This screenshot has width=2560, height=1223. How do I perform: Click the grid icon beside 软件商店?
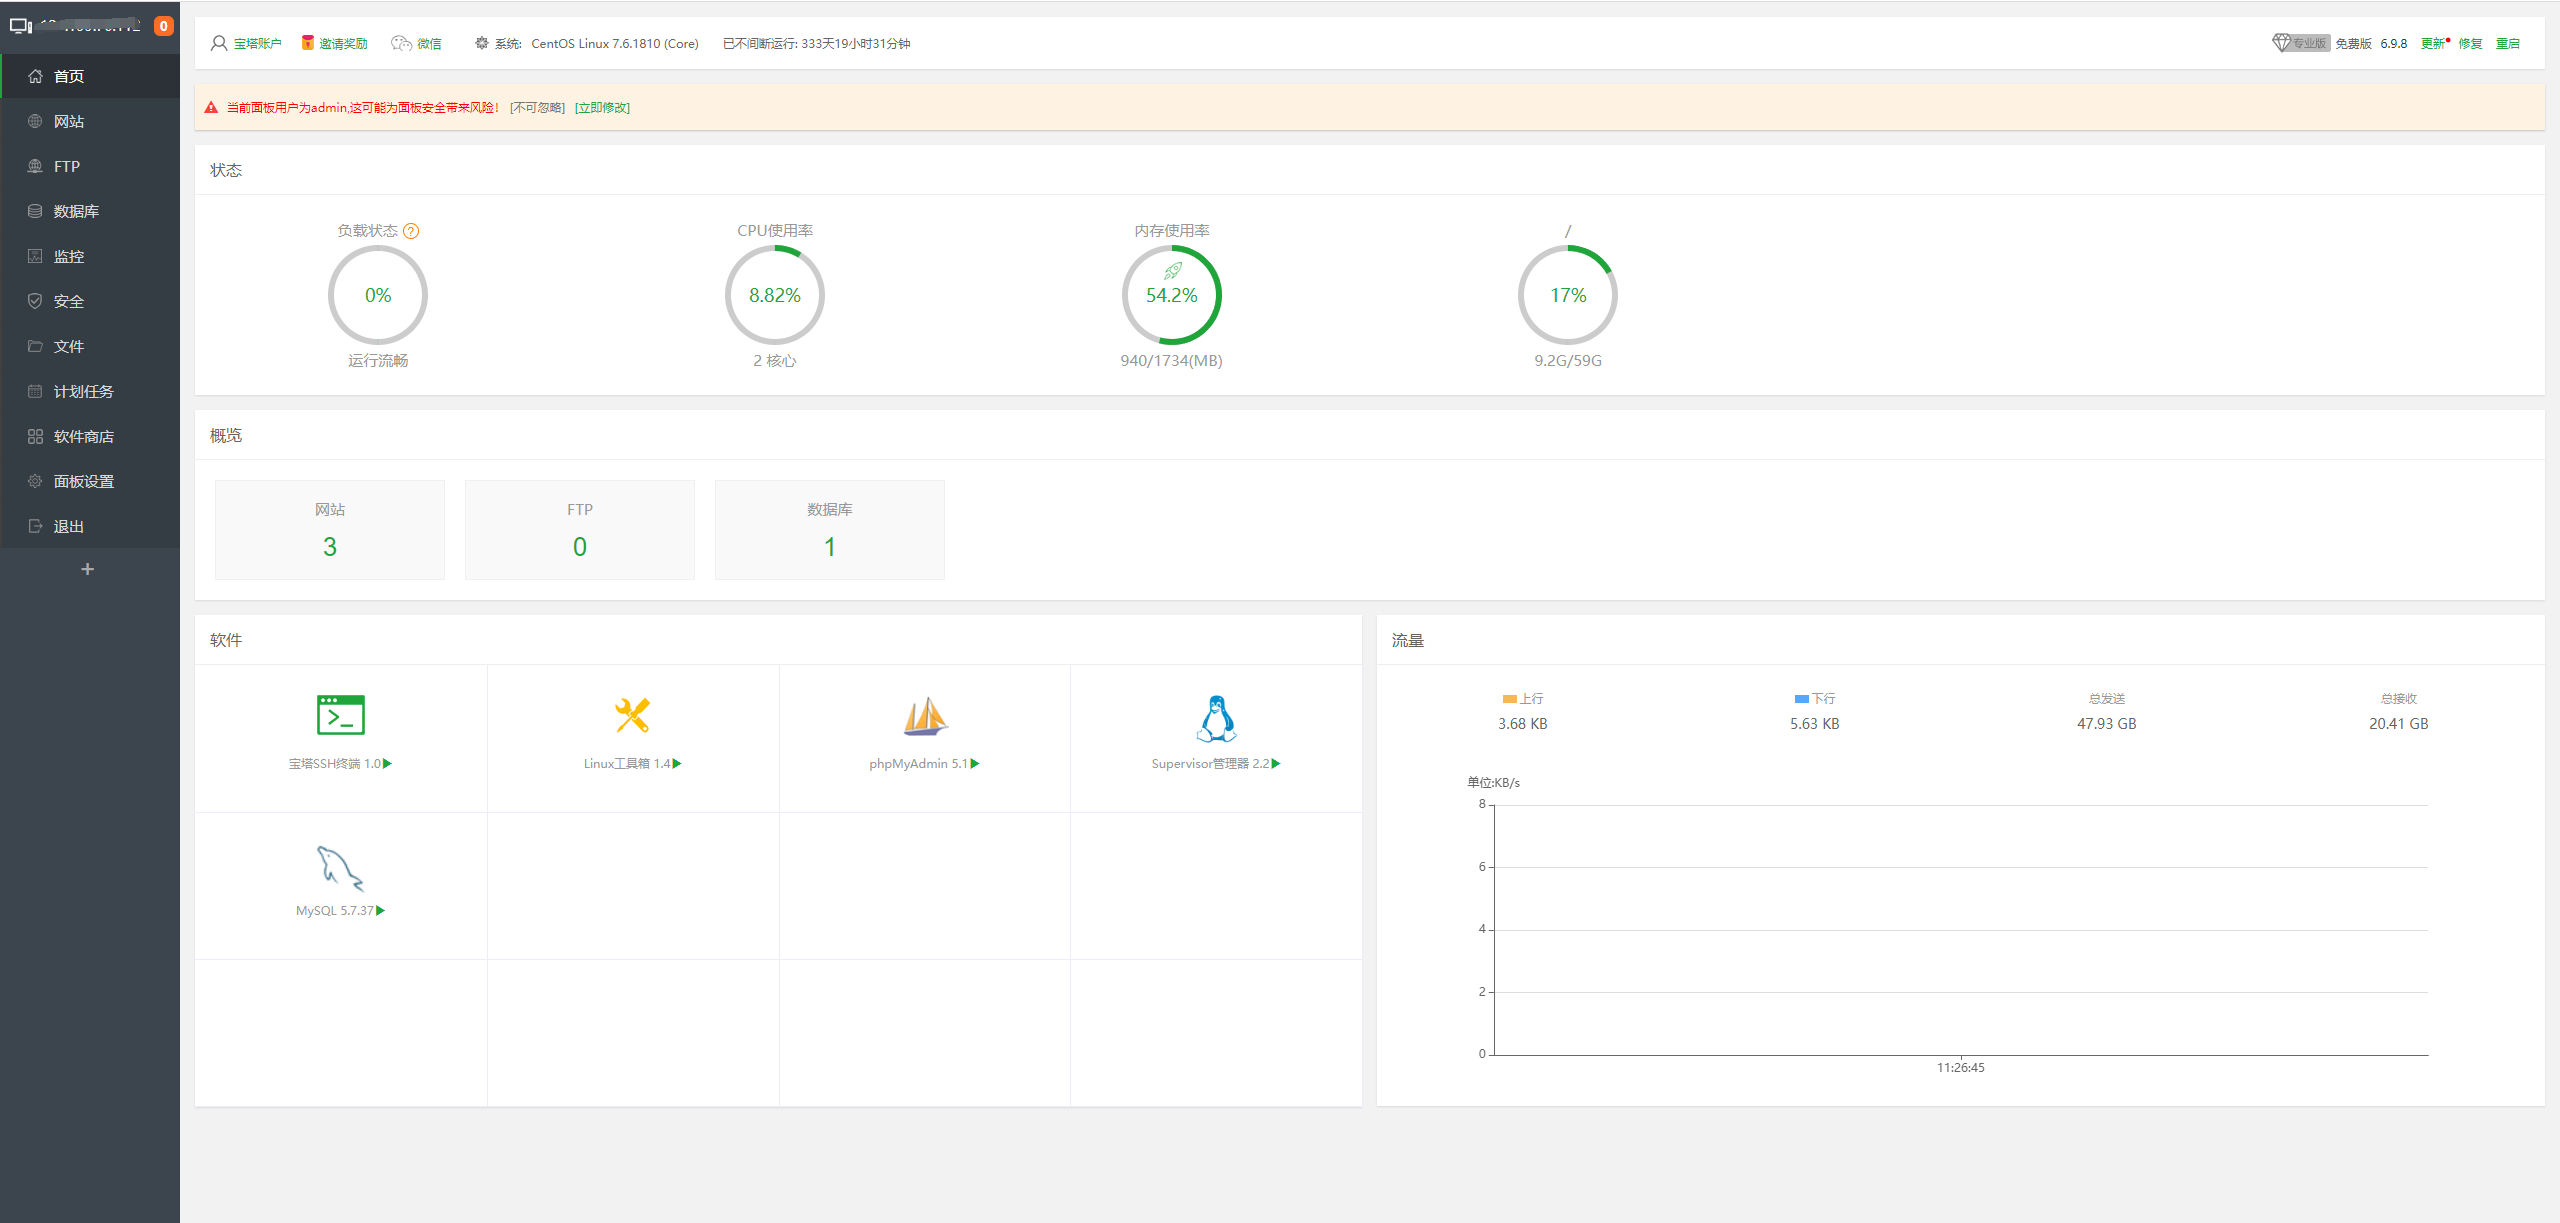click(x=35, y=436)
